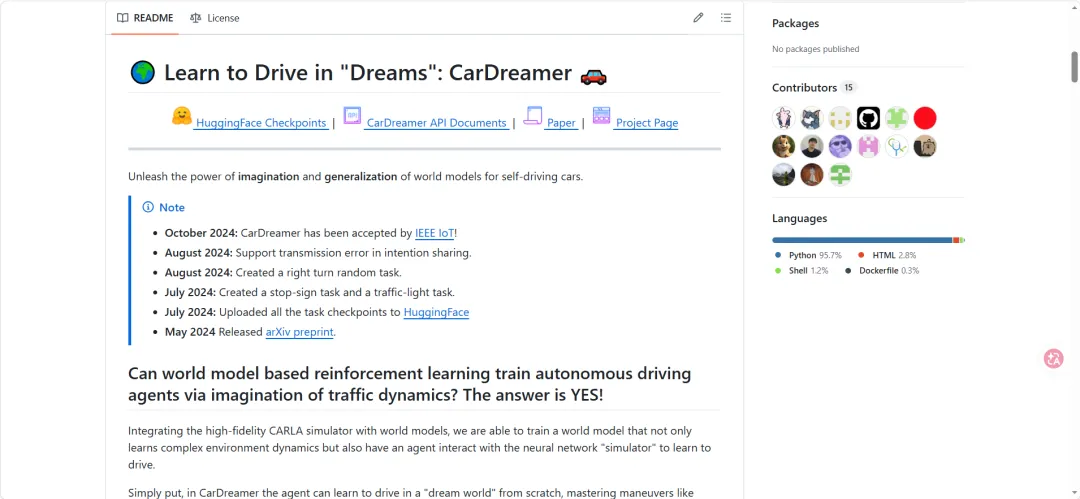Click the page vertical scrollbar thumb

click(x=1074, y=67)
